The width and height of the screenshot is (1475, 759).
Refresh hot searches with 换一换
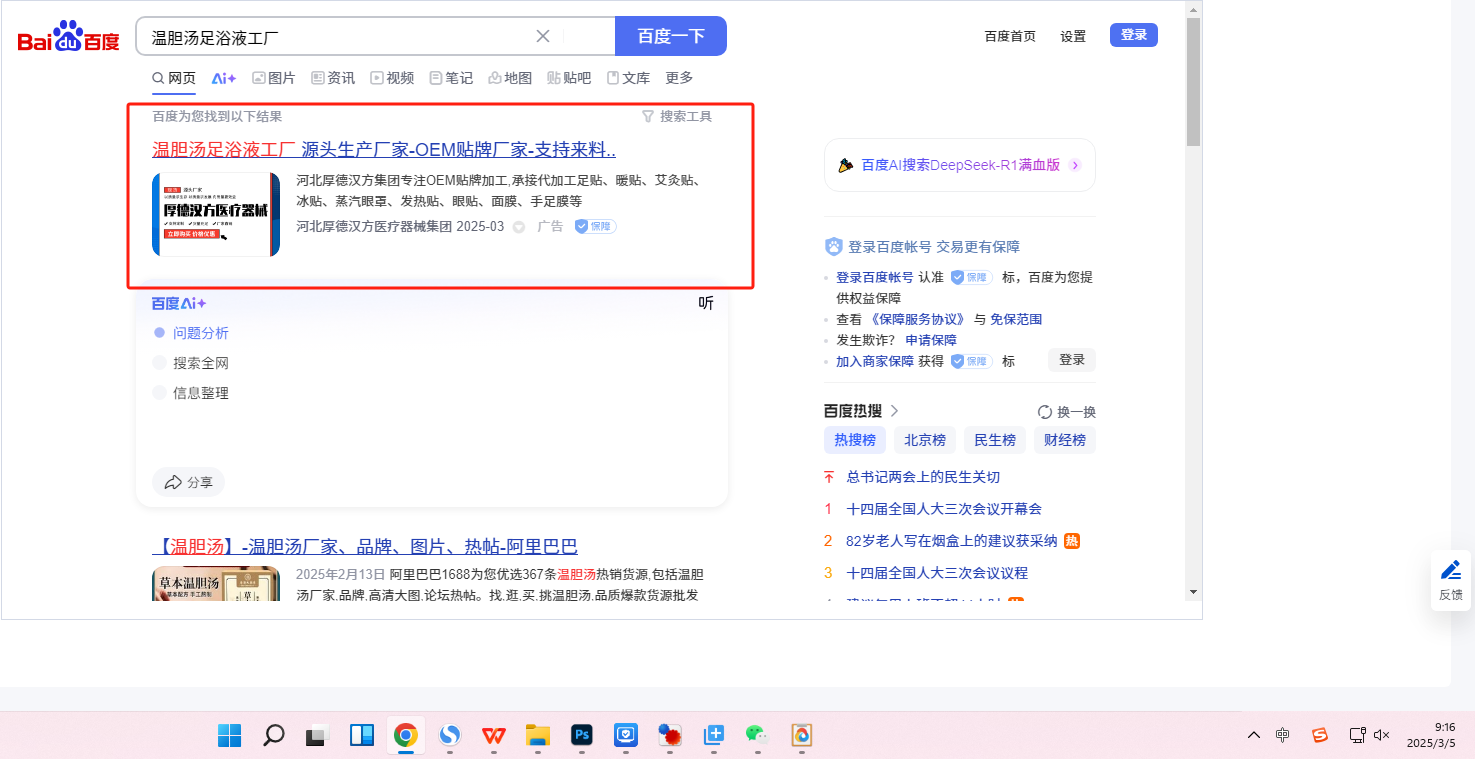click(1067, 412)
